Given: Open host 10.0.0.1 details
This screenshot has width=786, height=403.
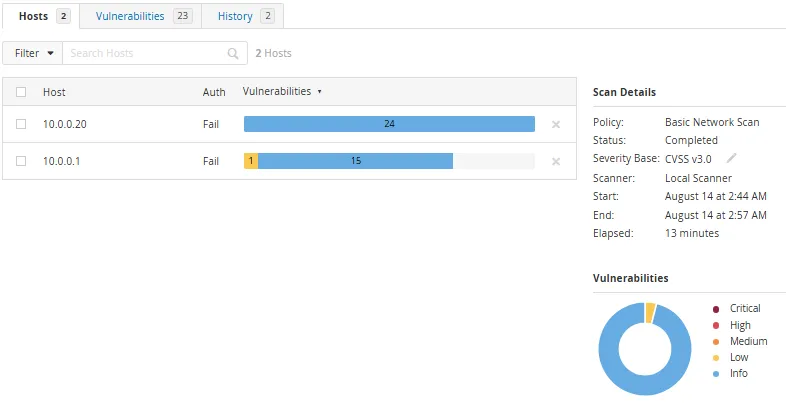Looking at the screenshot, I should [61, 161].
